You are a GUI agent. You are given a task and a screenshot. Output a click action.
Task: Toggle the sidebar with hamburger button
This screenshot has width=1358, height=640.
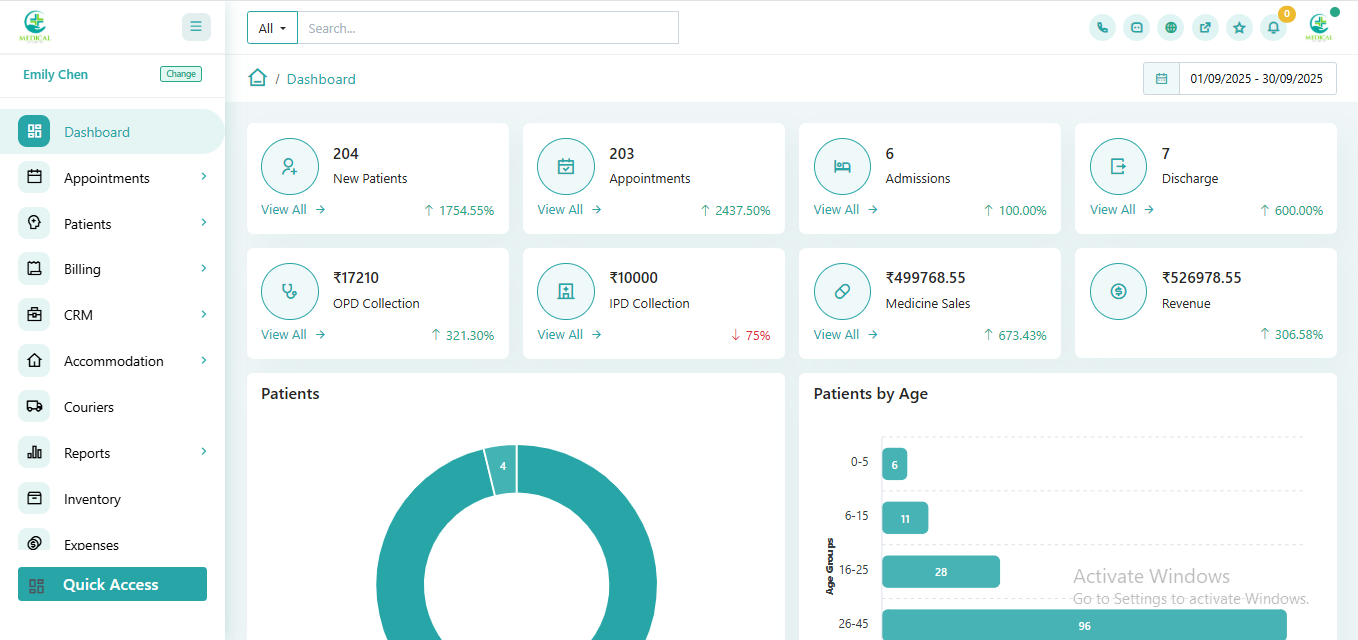point(196,27)
